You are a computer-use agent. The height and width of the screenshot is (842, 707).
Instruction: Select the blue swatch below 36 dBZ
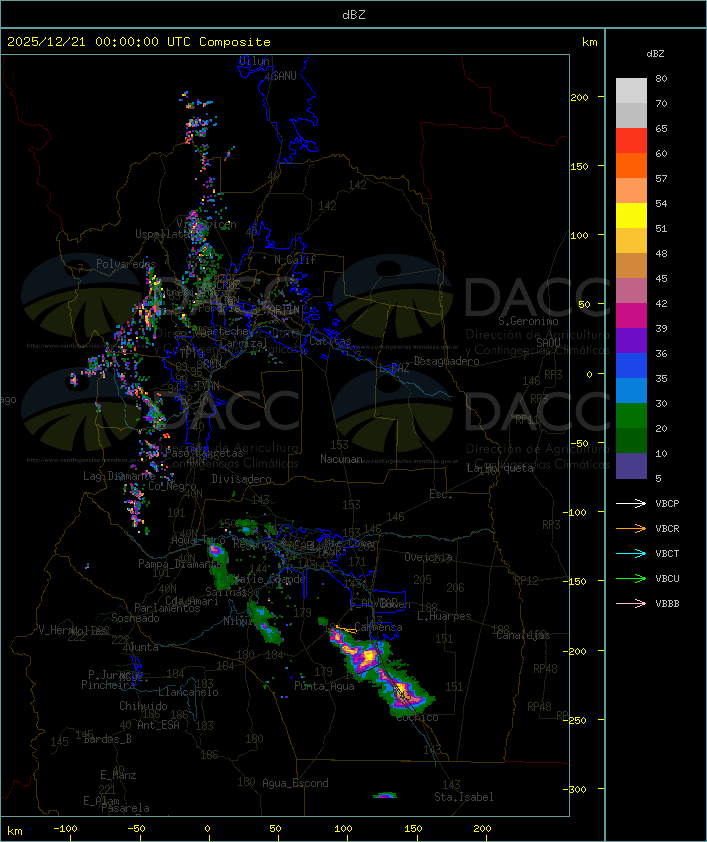pyautogui.click(x=631, y=365)
